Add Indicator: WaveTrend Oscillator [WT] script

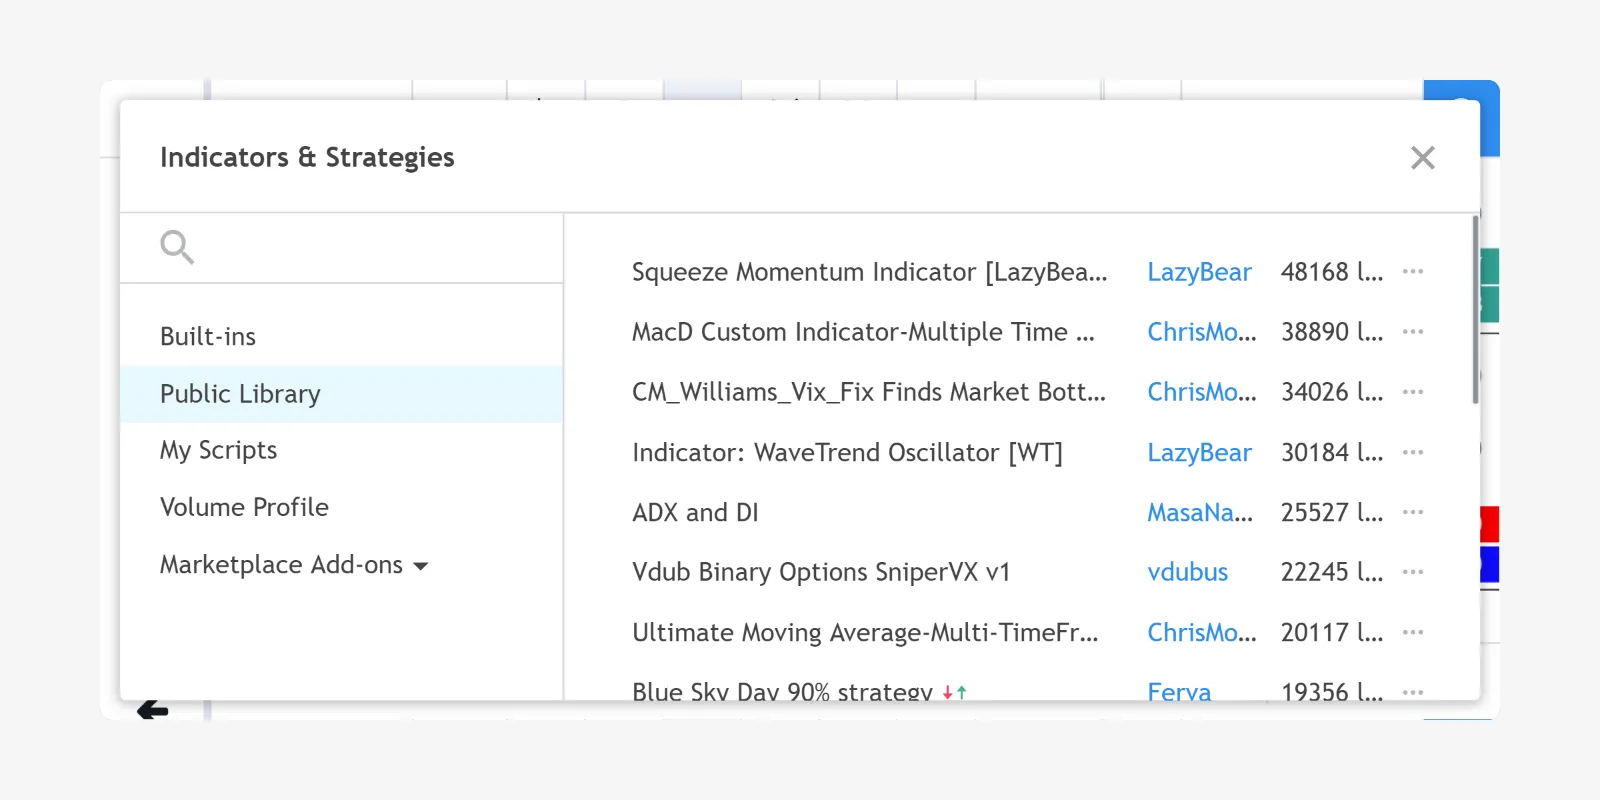point(846,452)
